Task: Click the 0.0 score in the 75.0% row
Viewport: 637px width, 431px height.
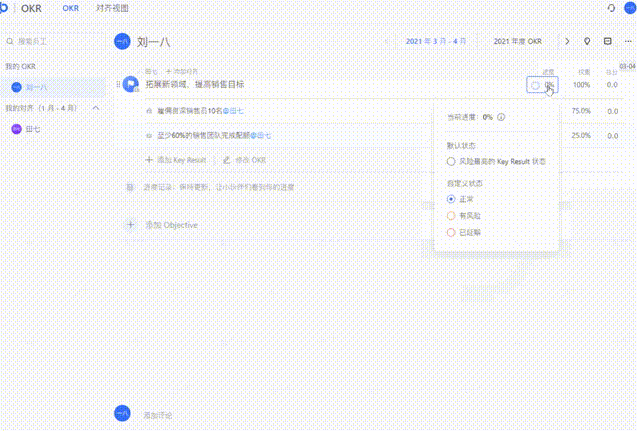Action: point(613,111)
